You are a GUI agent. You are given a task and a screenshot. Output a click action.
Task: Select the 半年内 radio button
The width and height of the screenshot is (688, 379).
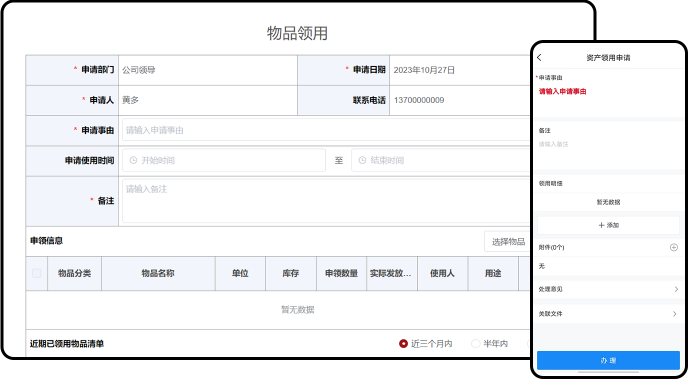[x=475, y=343]
